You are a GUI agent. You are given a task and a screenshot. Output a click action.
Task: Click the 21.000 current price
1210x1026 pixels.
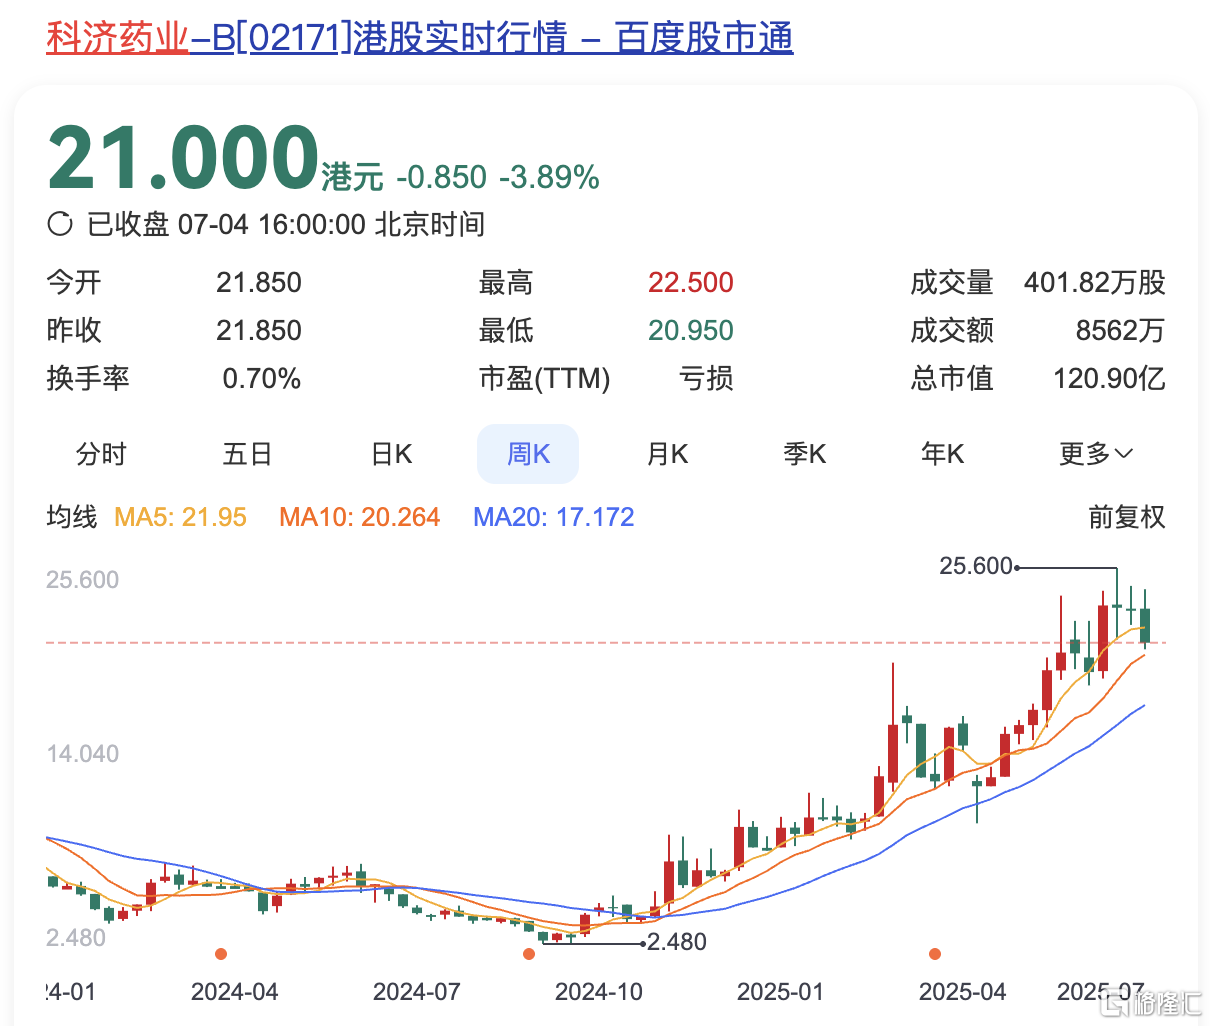pos(183,157)
